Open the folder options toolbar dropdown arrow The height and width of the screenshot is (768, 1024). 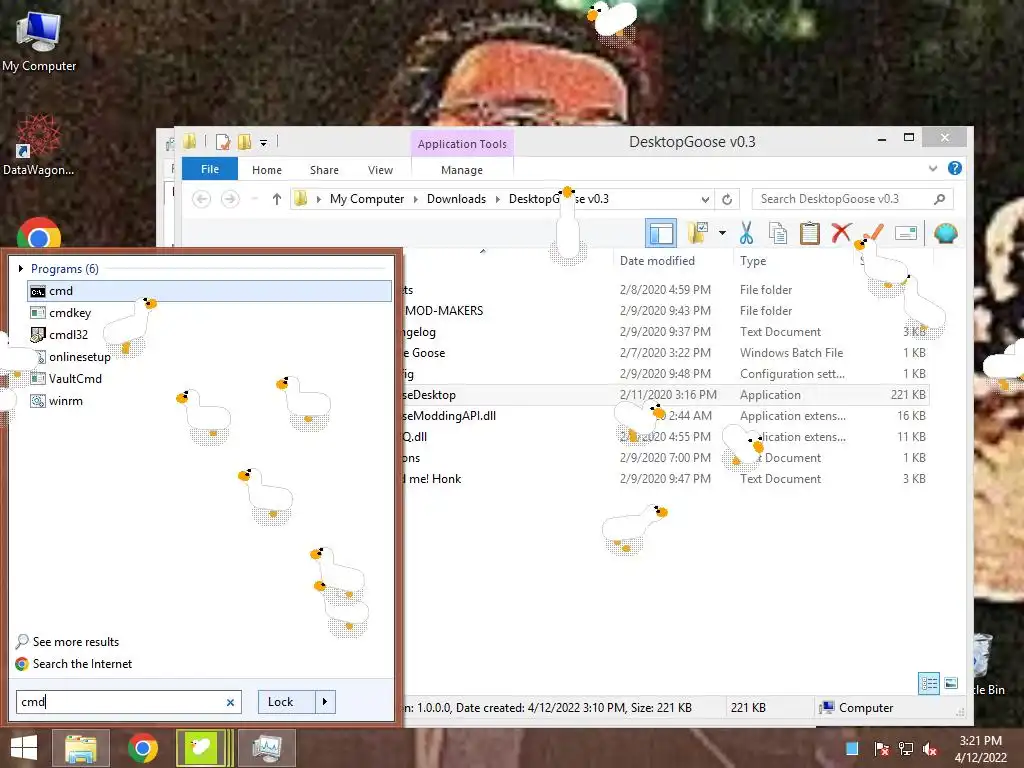[722, 232]
